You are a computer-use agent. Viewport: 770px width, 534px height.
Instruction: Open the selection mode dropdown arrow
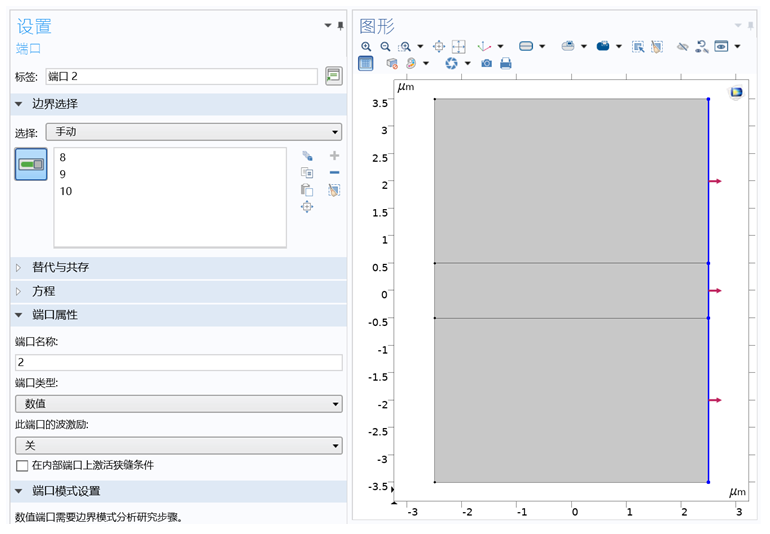(542, 47)
